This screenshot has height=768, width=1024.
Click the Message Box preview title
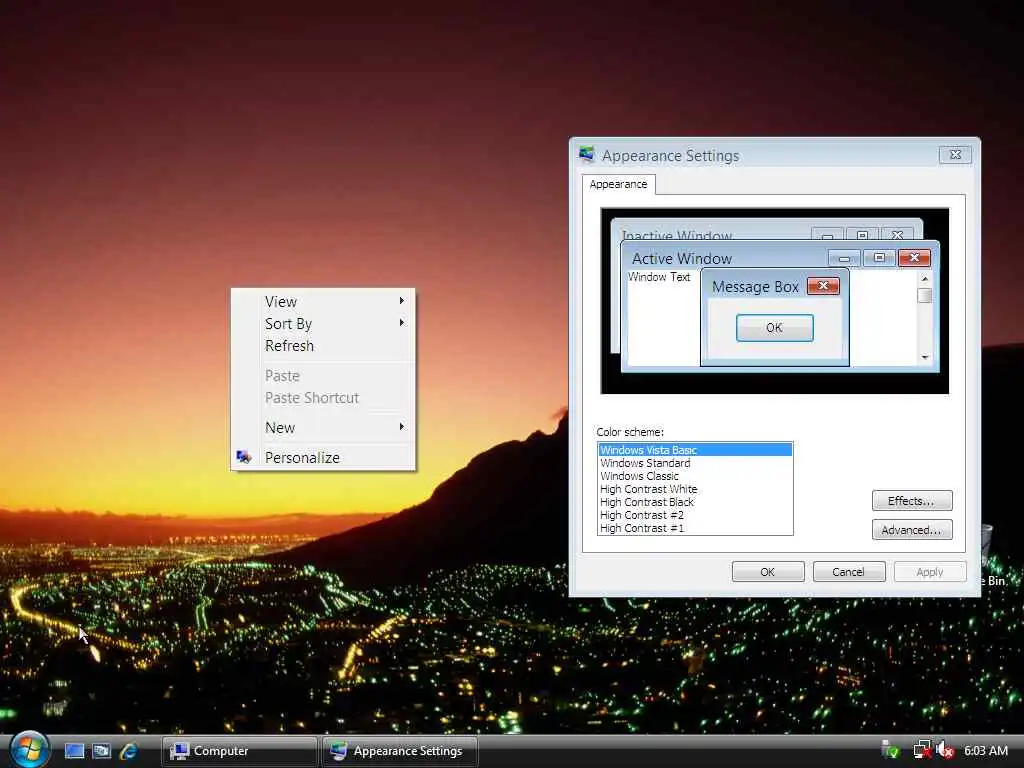click(x=756, y=287)
